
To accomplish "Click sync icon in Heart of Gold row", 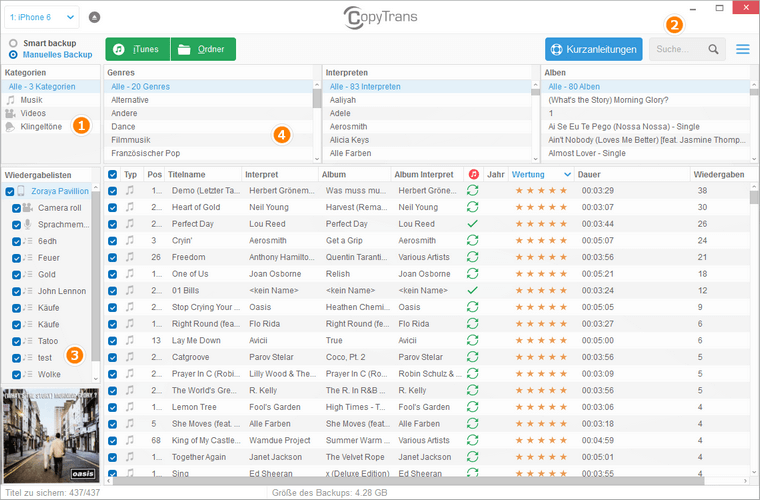I will point(472,207).
